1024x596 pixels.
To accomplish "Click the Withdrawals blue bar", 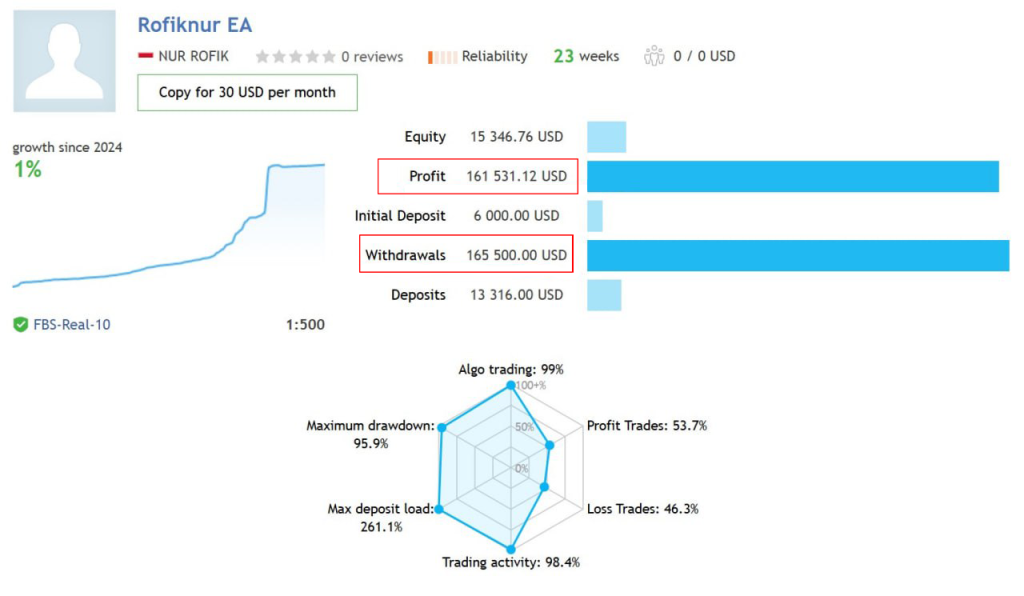I will (x=798, y=255).
